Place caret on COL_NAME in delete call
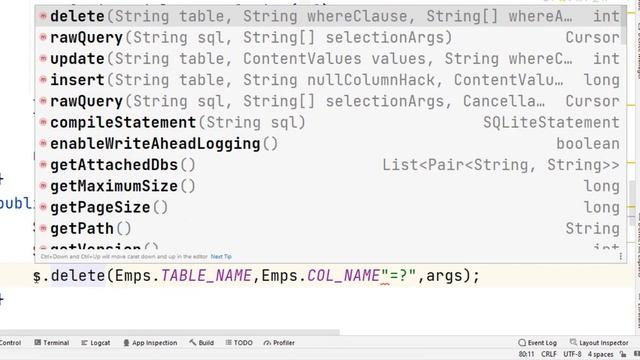Screen dimensions: 640x360 343,276
